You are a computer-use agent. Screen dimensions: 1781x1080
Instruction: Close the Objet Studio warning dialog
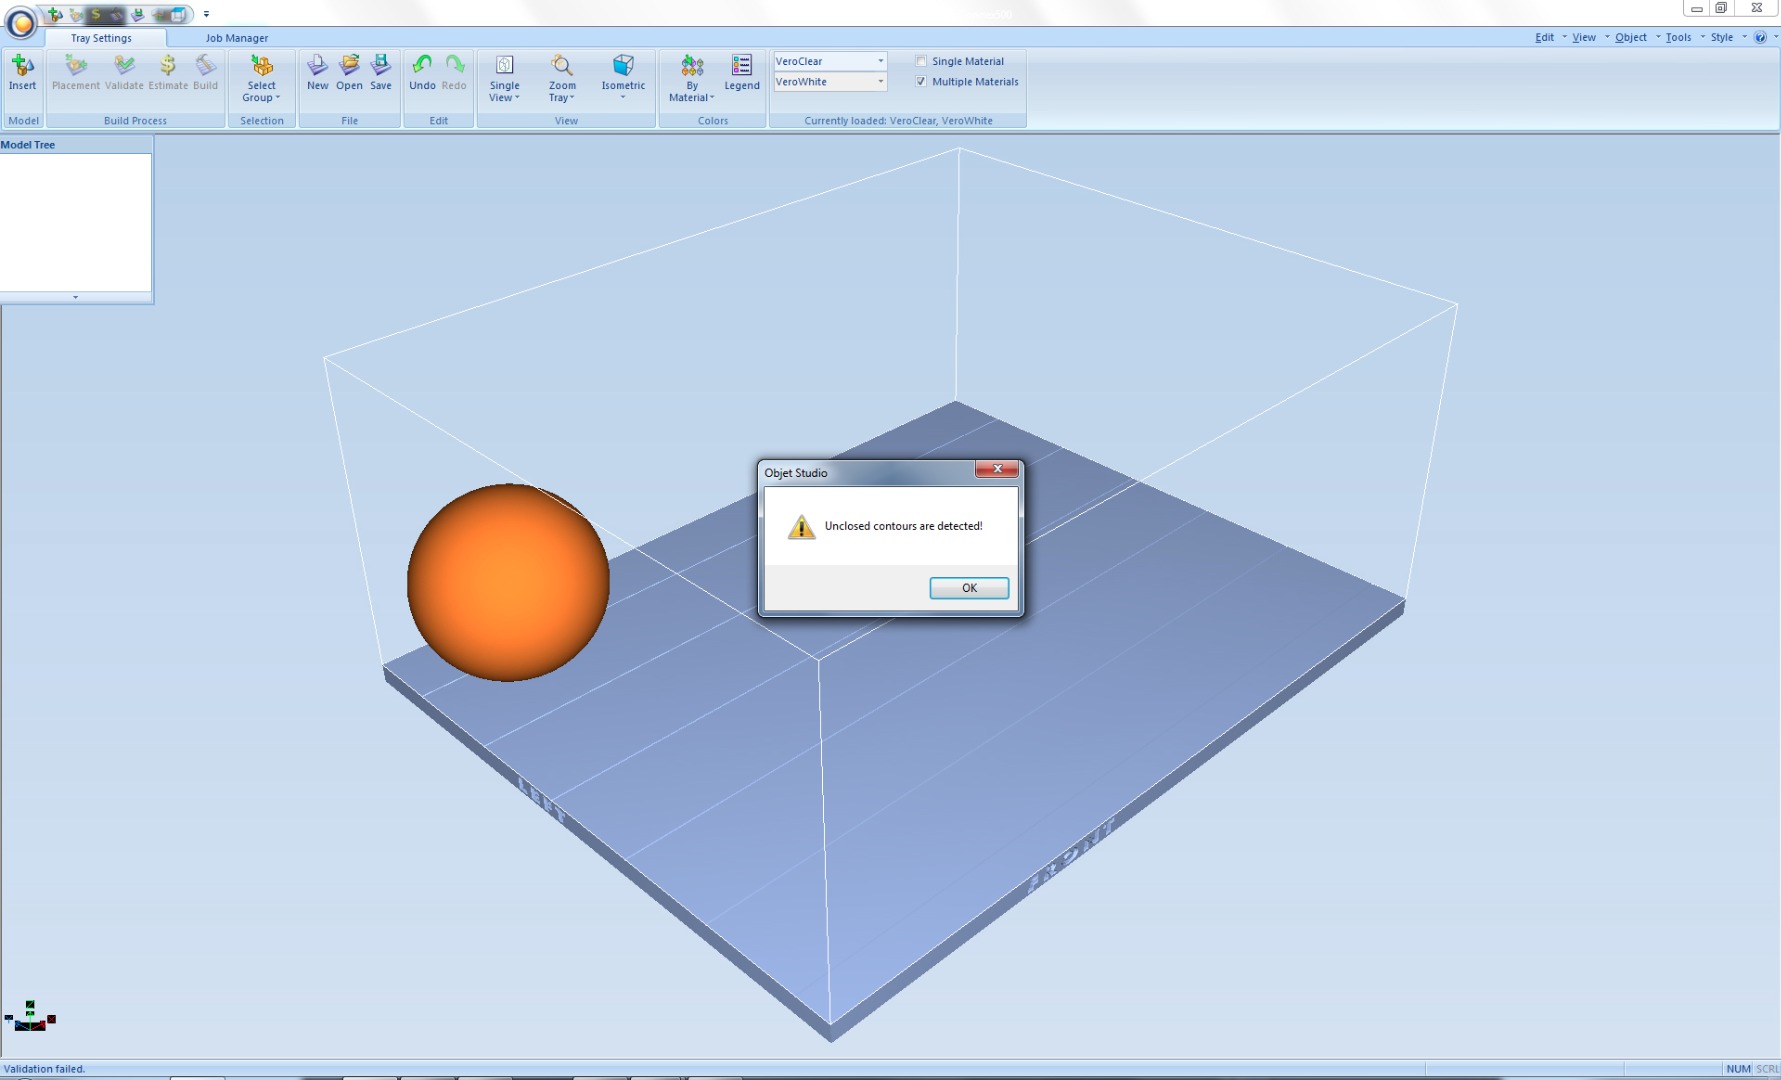[x=997, y=469]
